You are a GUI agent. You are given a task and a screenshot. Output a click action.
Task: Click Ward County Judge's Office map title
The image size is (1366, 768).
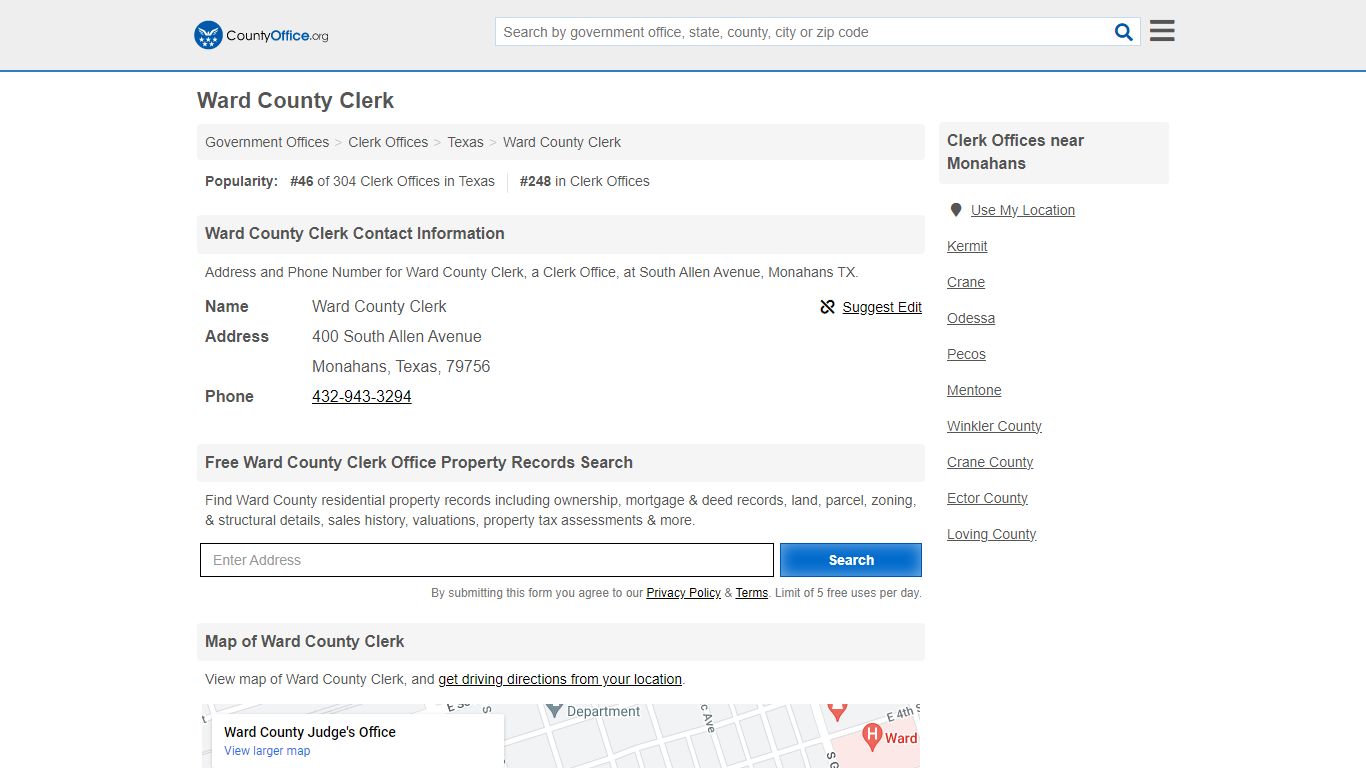click(x=310, y=732)
